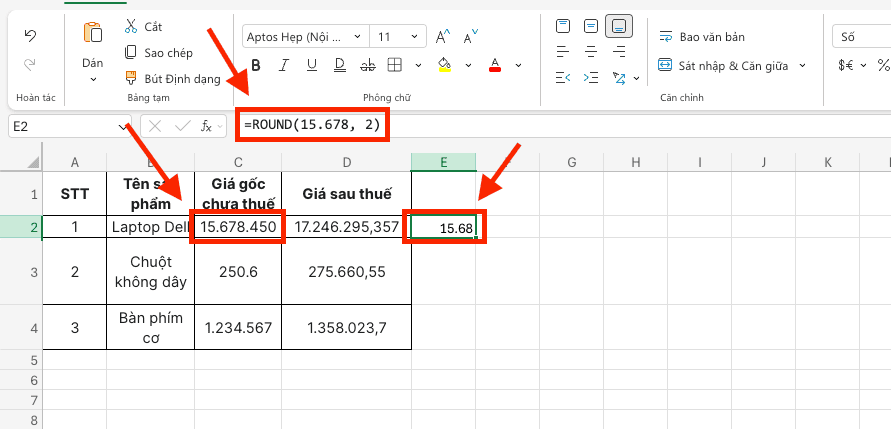
Task: Expand merge and center options arrow
Action: [x=802, y=66]
